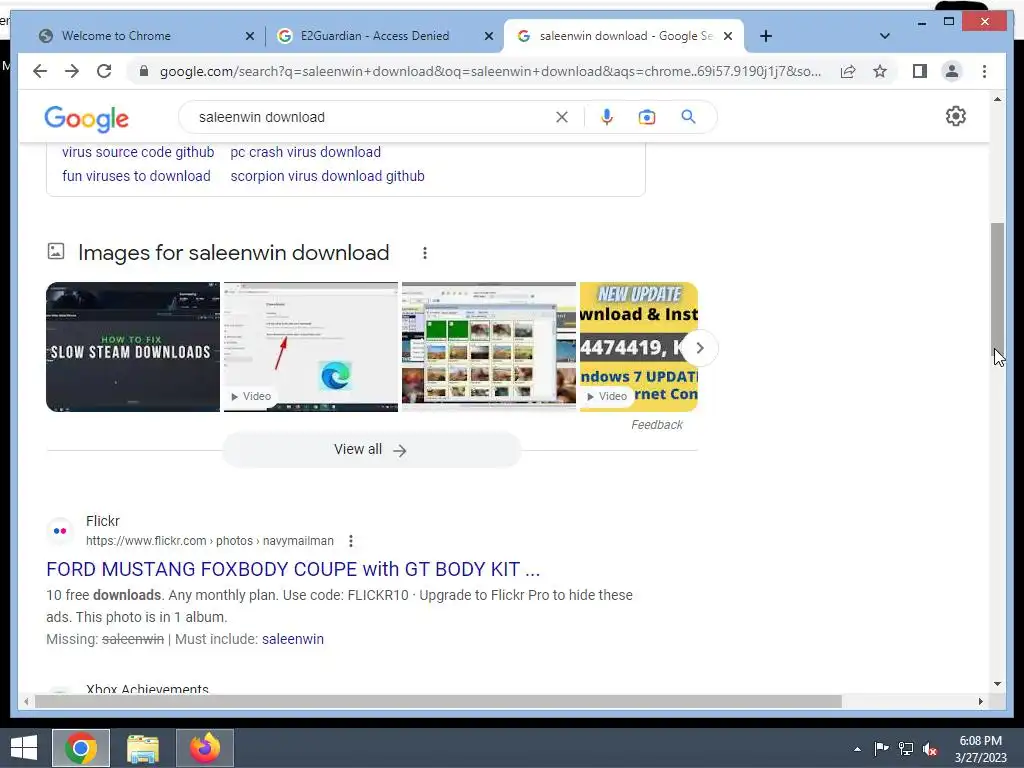This screenshot has width=1024, height=768.
Task: Click the Chrome address bar URL
Action: 490,71
